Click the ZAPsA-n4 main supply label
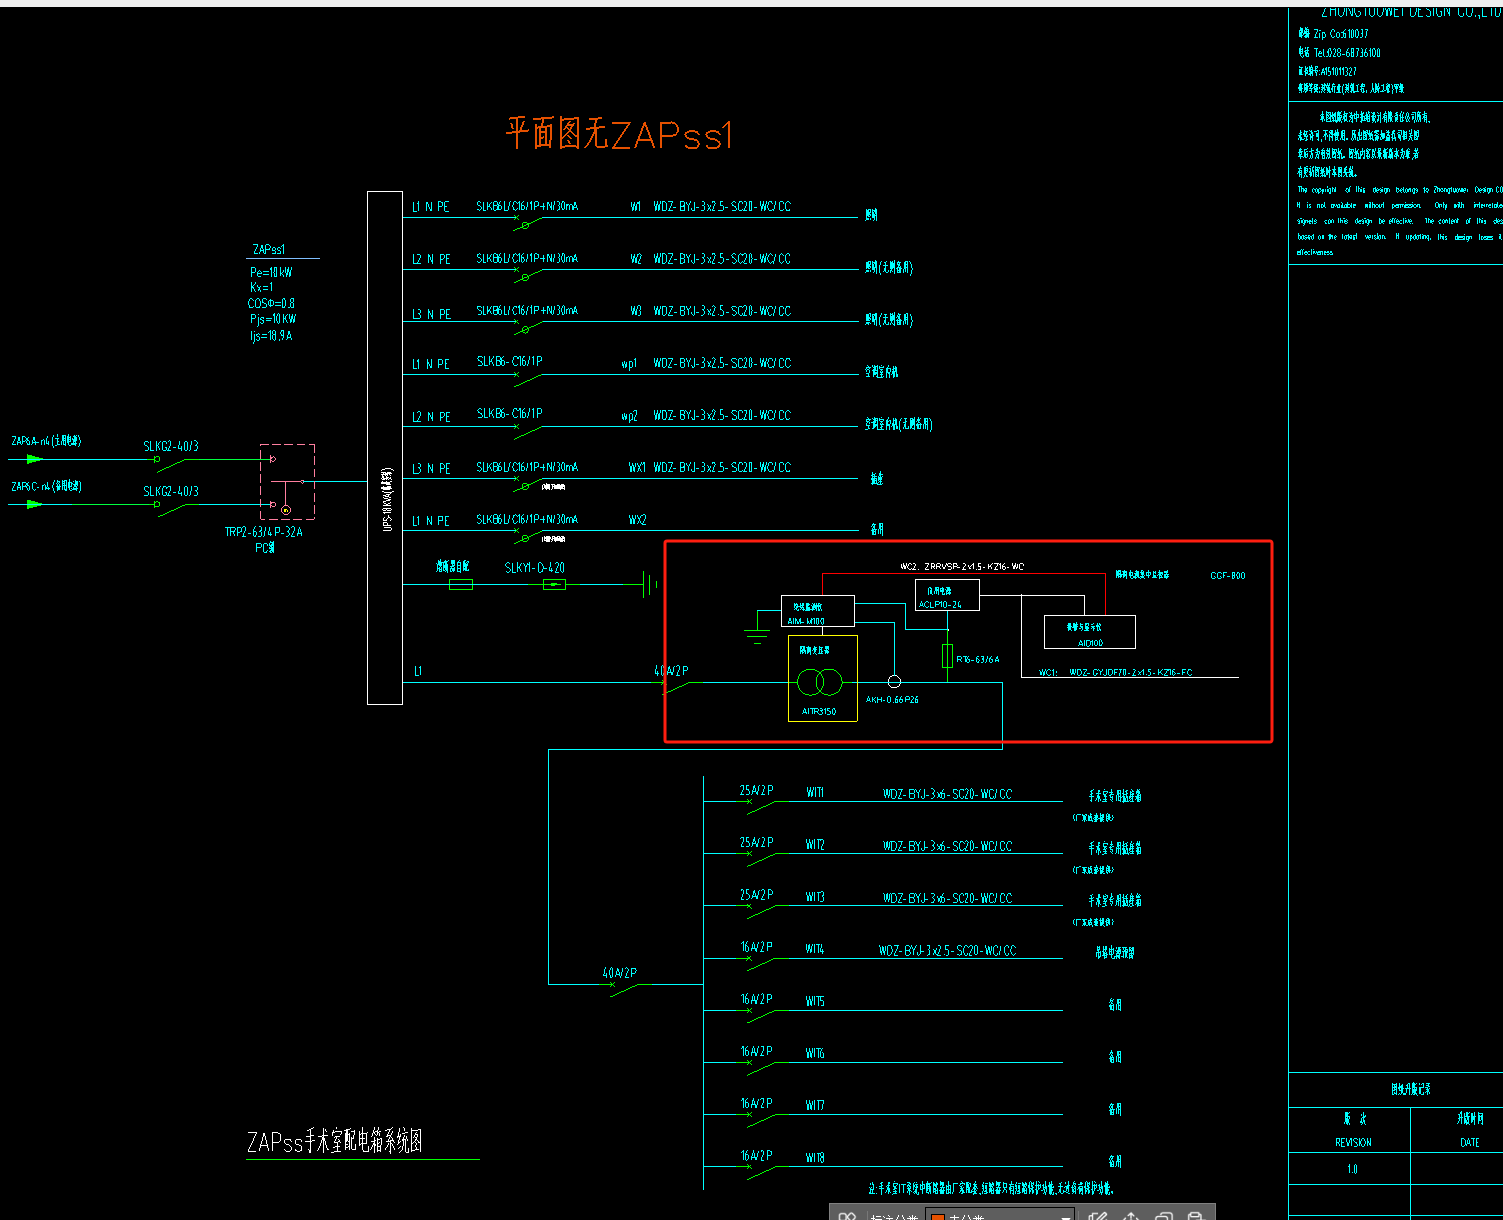The height and width of the screenshot is (1220, 1503). point(46,441)
